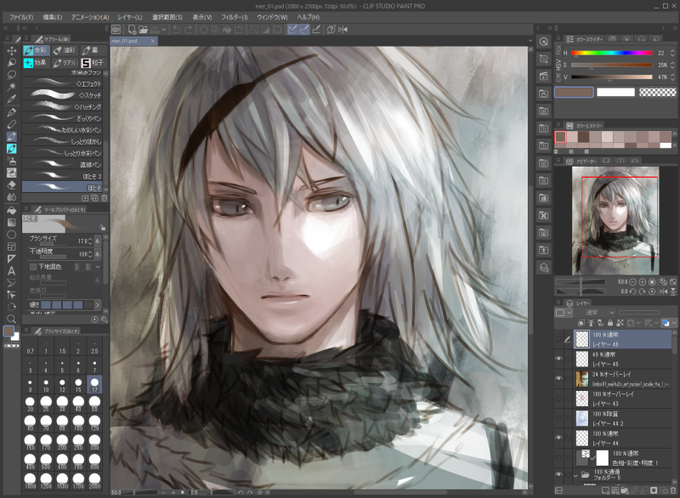Click the Undo arrow in command bar

177,29
